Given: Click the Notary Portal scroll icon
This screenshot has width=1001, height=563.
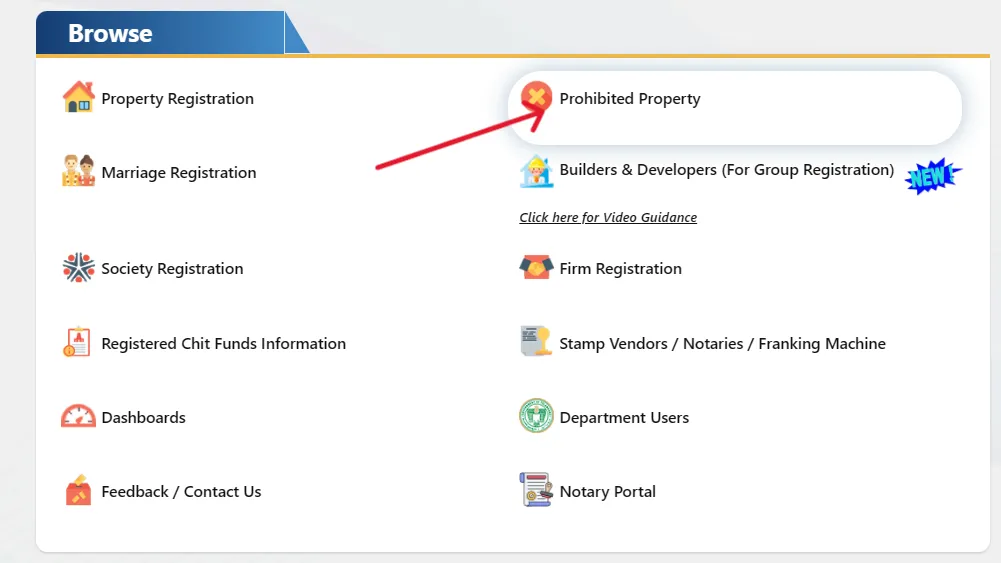Looking at the screenshot, I should pyautogui.click(x=536, y=490).
